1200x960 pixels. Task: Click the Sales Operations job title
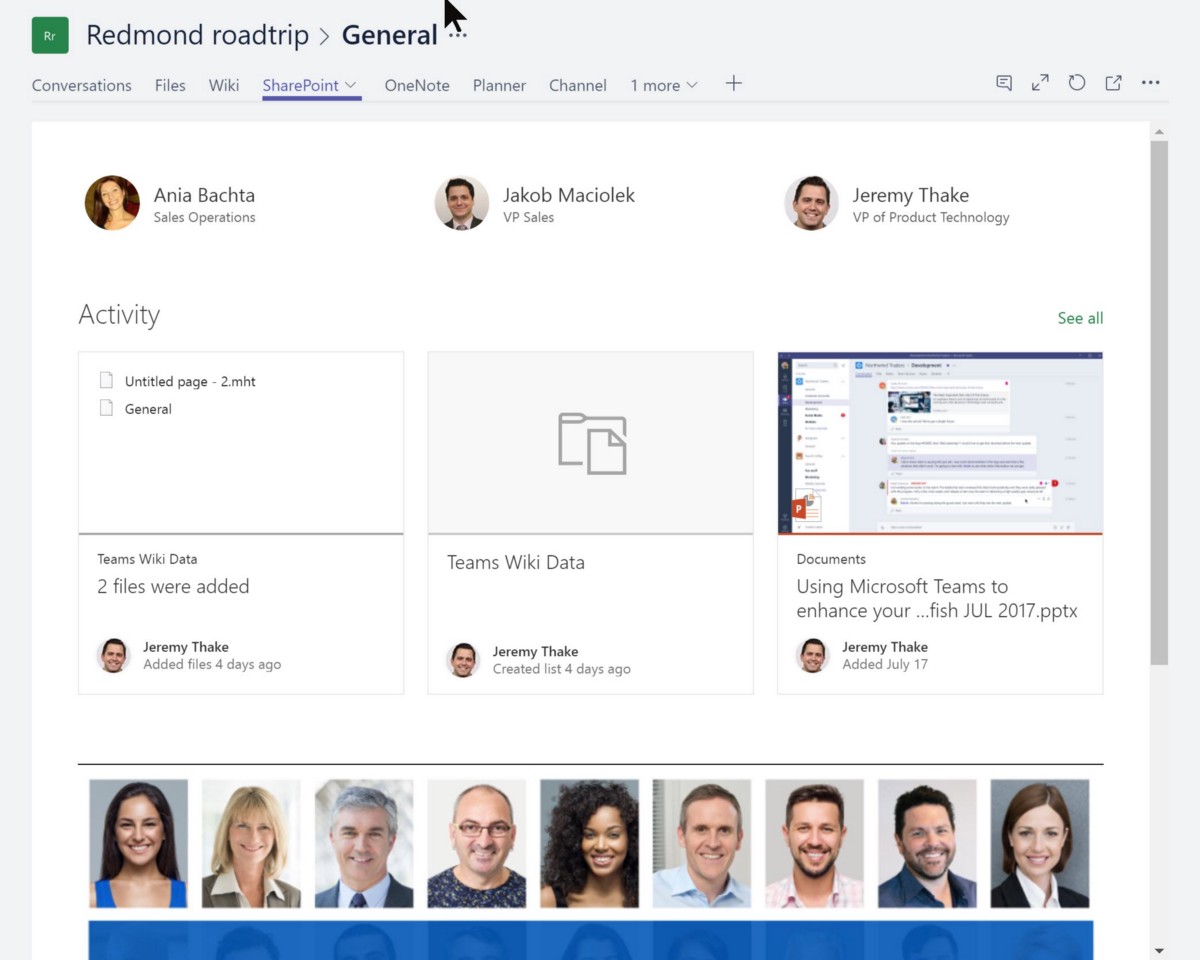205,218
